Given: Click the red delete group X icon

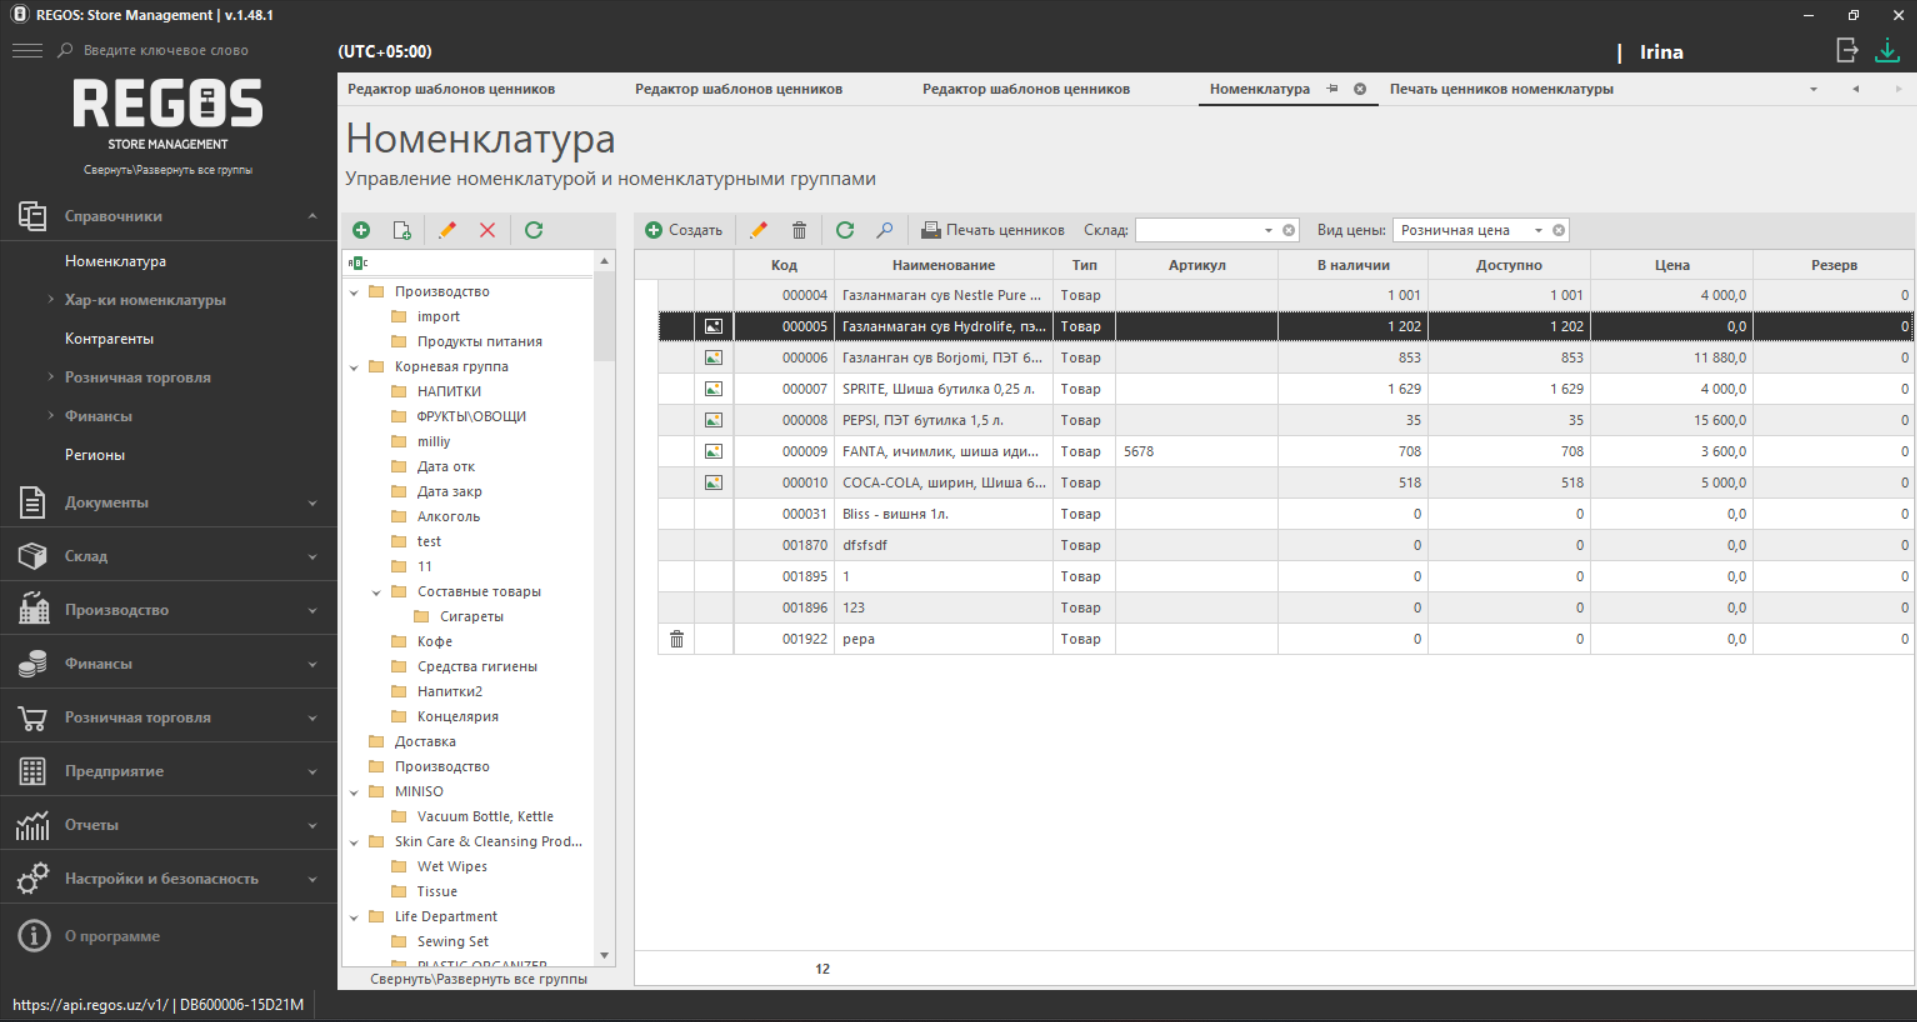Looking at the screenshot, I should click(x=487, y=230).
